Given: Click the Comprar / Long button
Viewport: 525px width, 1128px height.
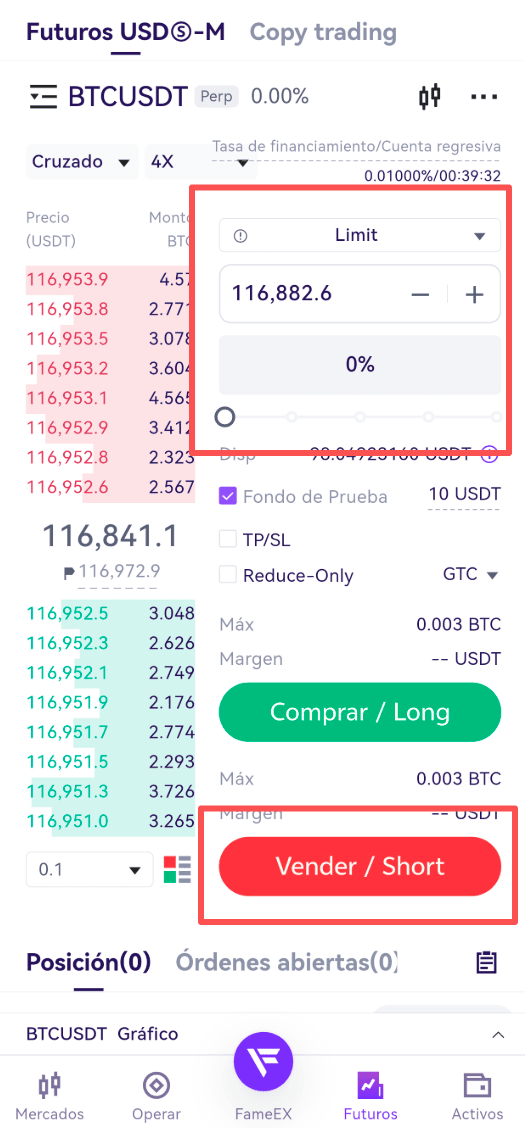Looking at the screenshot, I should [360, 712].
